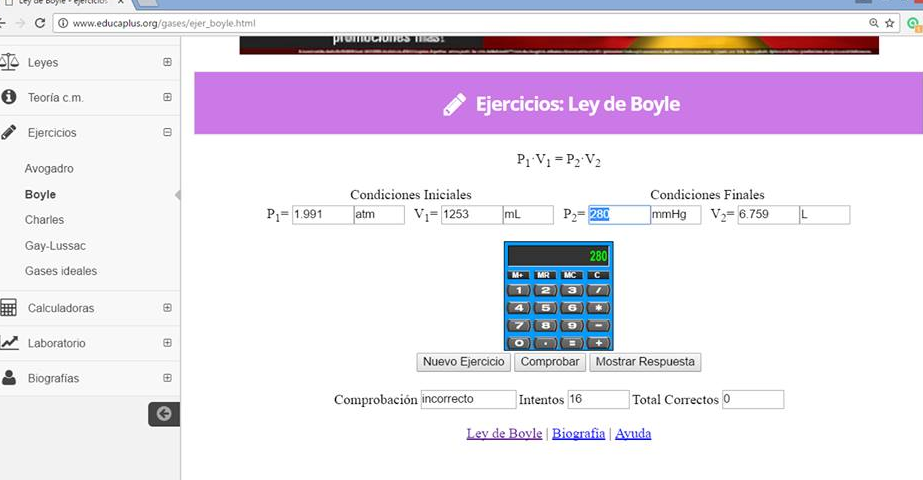Bookmark this page with the star icon
Viewport: 923px width, 480px height.
889,23
